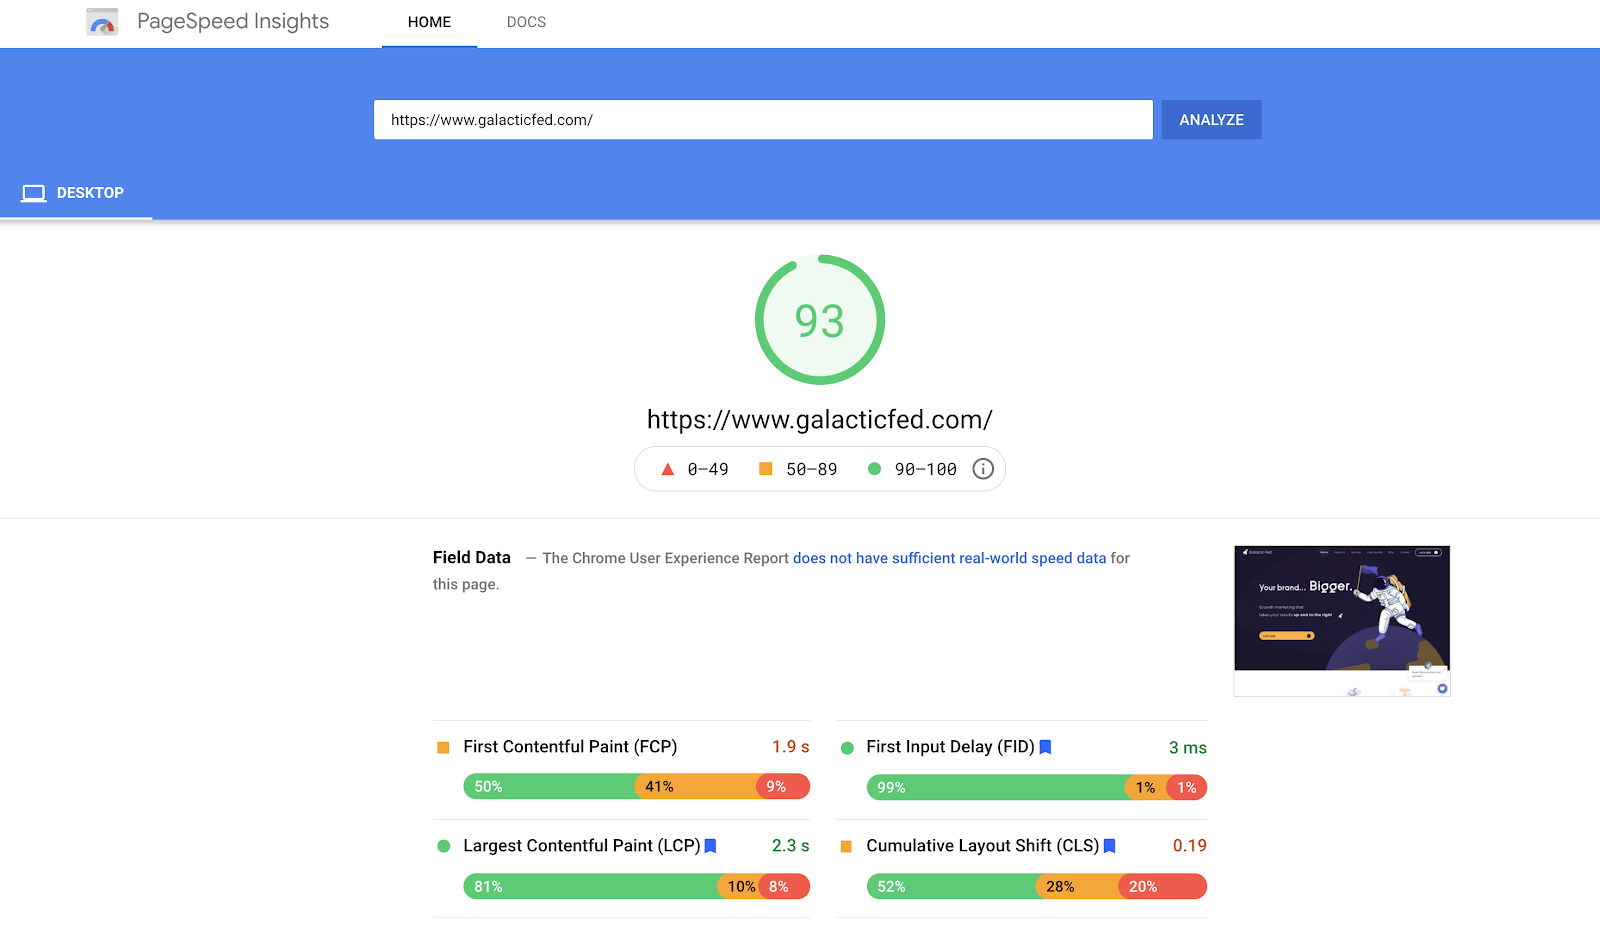This screenshot has height=945, width=1600.
Task: Click the score legend info icon
Action: [x=983, y=469]
